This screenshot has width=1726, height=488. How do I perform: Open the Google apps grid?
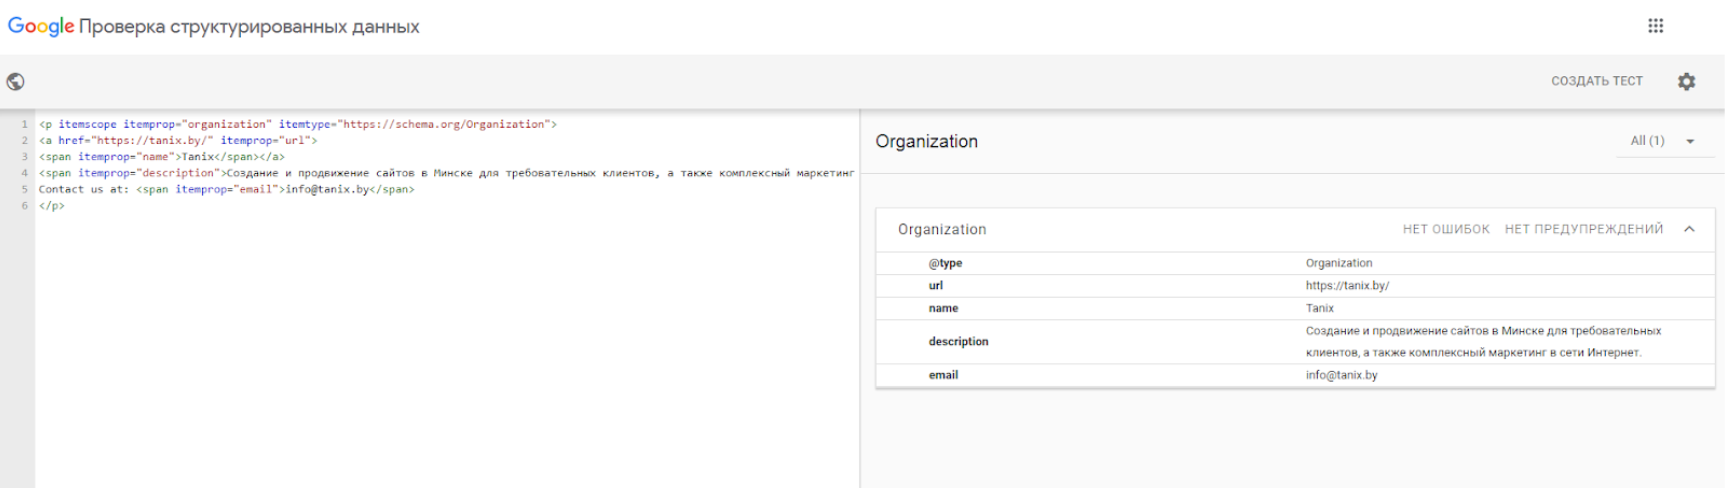1655,26
